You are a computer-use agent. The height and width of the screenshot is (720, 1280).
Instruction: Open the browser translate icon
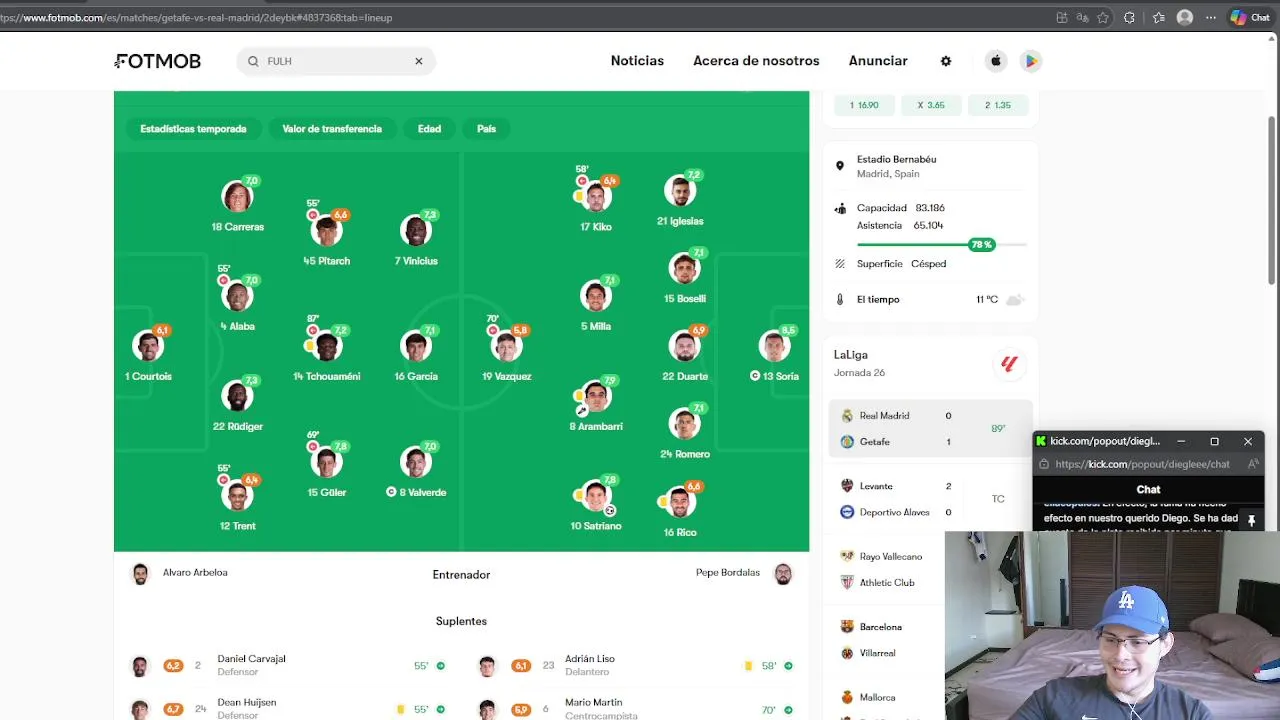1082,17
